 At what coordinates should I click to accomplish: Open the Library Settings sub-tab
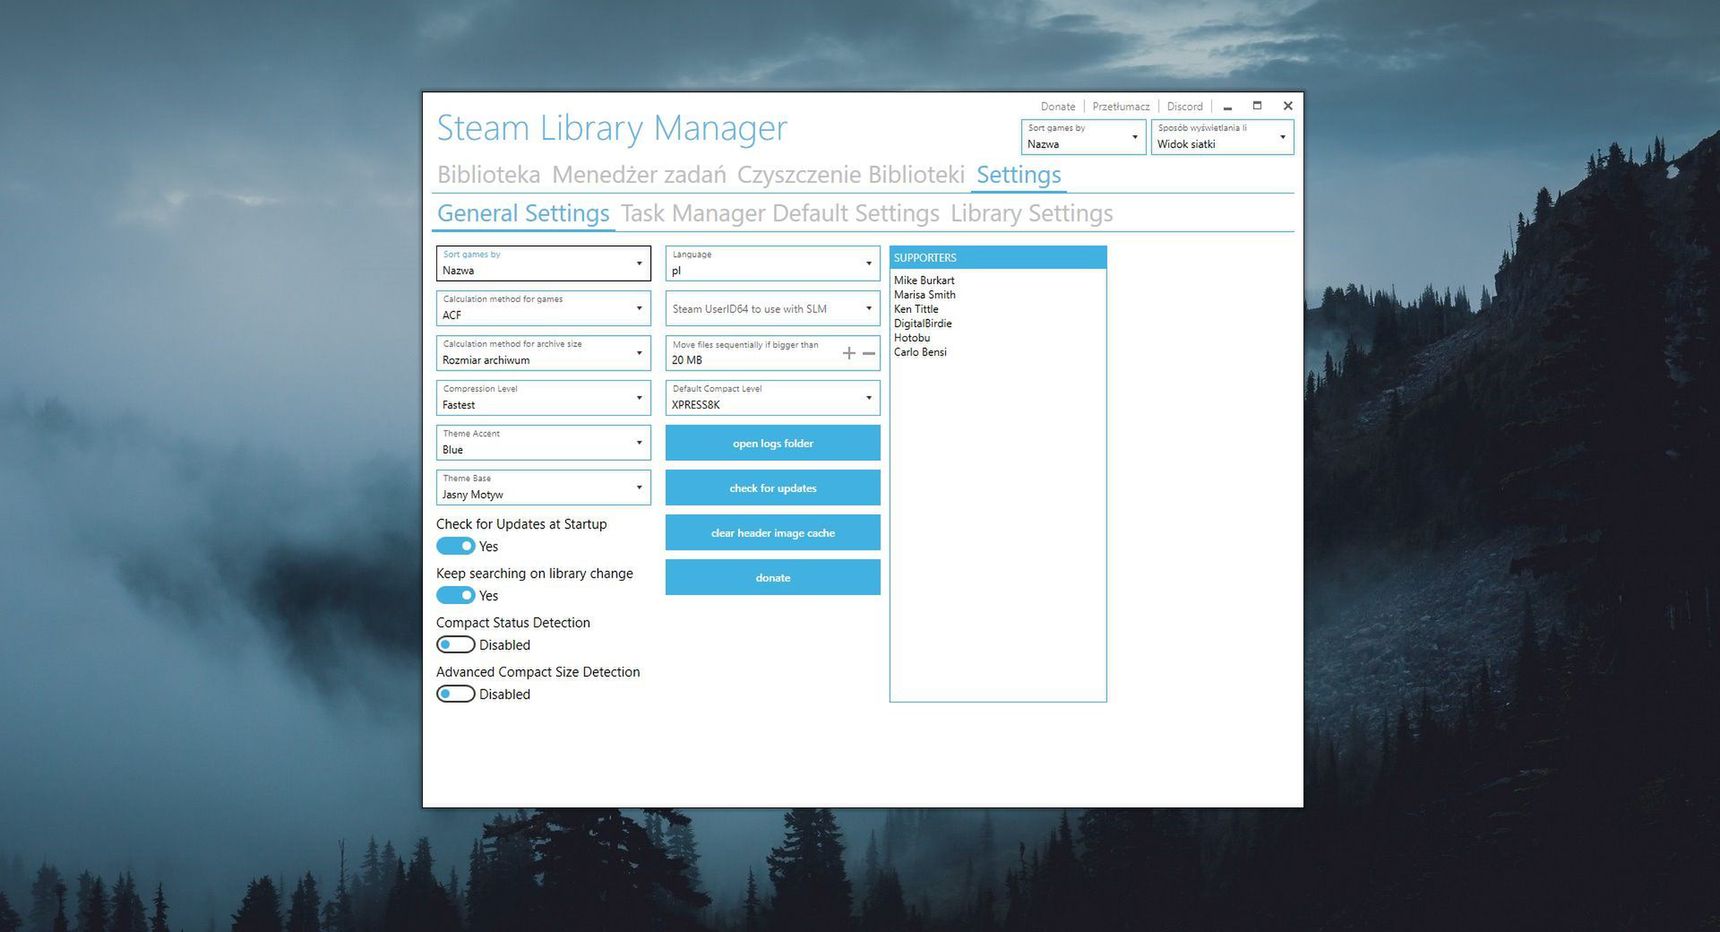pos(1031,214)
